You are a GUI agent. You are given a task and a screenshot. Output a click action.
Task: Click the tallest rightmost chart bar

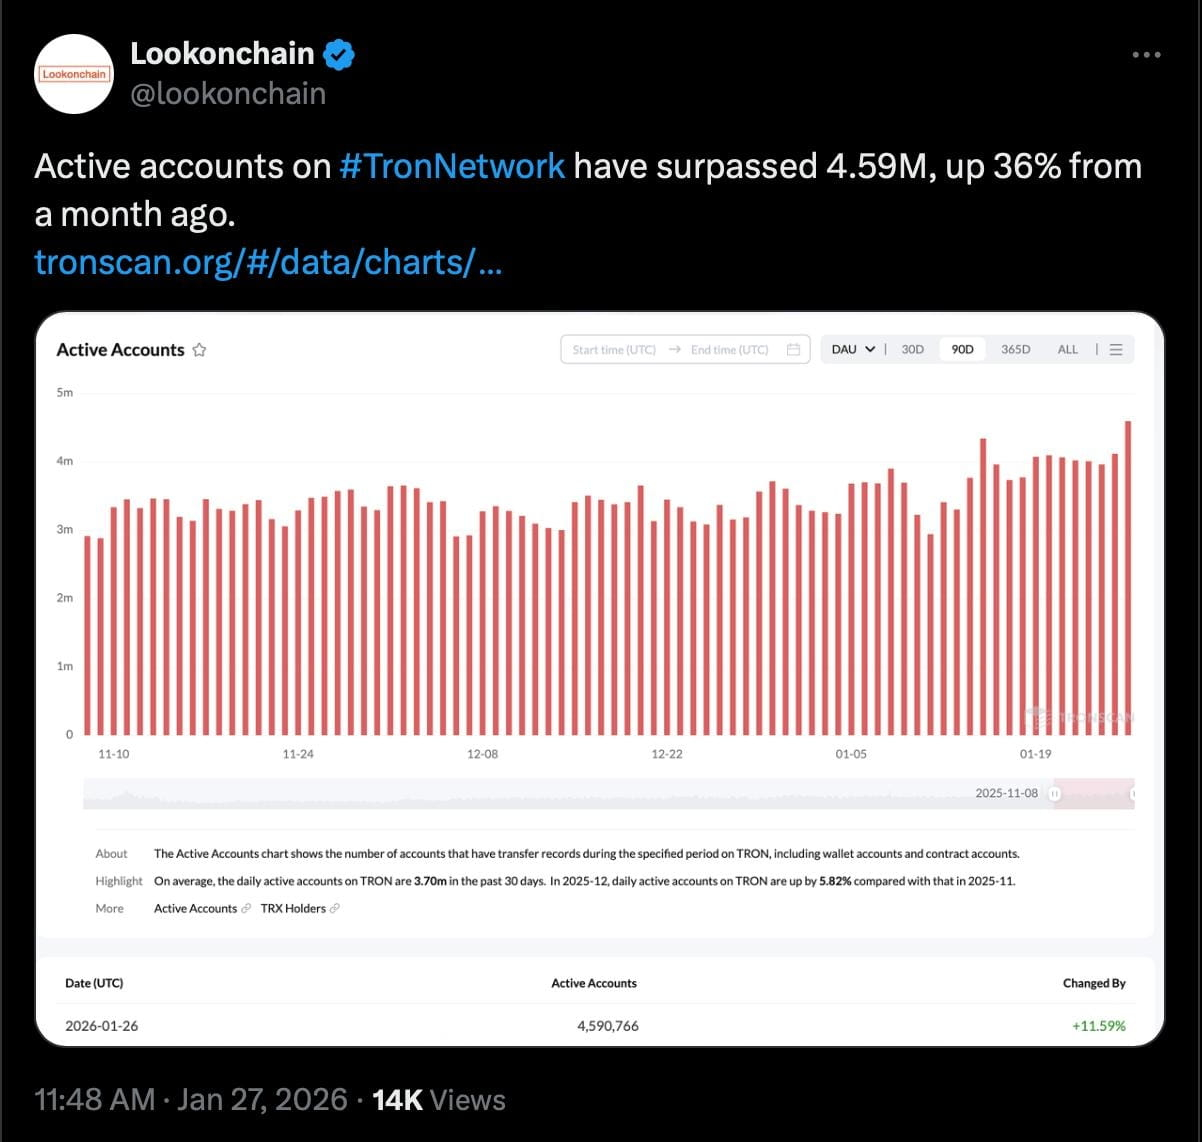tap(1128, 578)
